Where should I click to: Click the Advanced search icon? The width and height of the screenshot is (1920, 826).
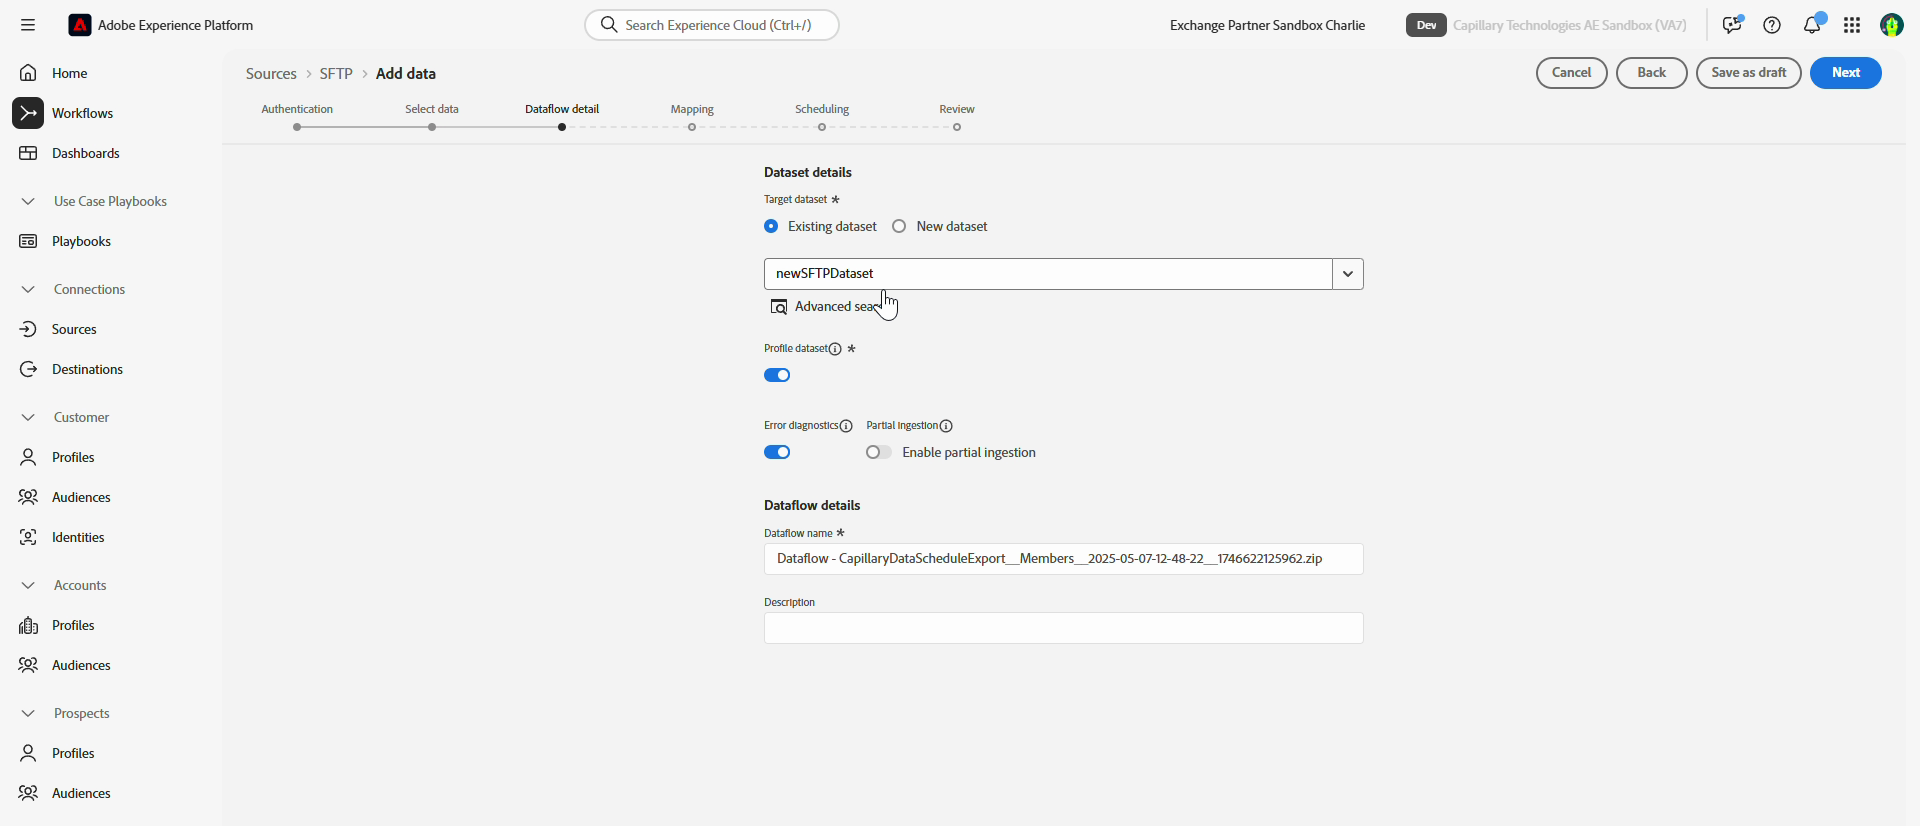(779, 307)
